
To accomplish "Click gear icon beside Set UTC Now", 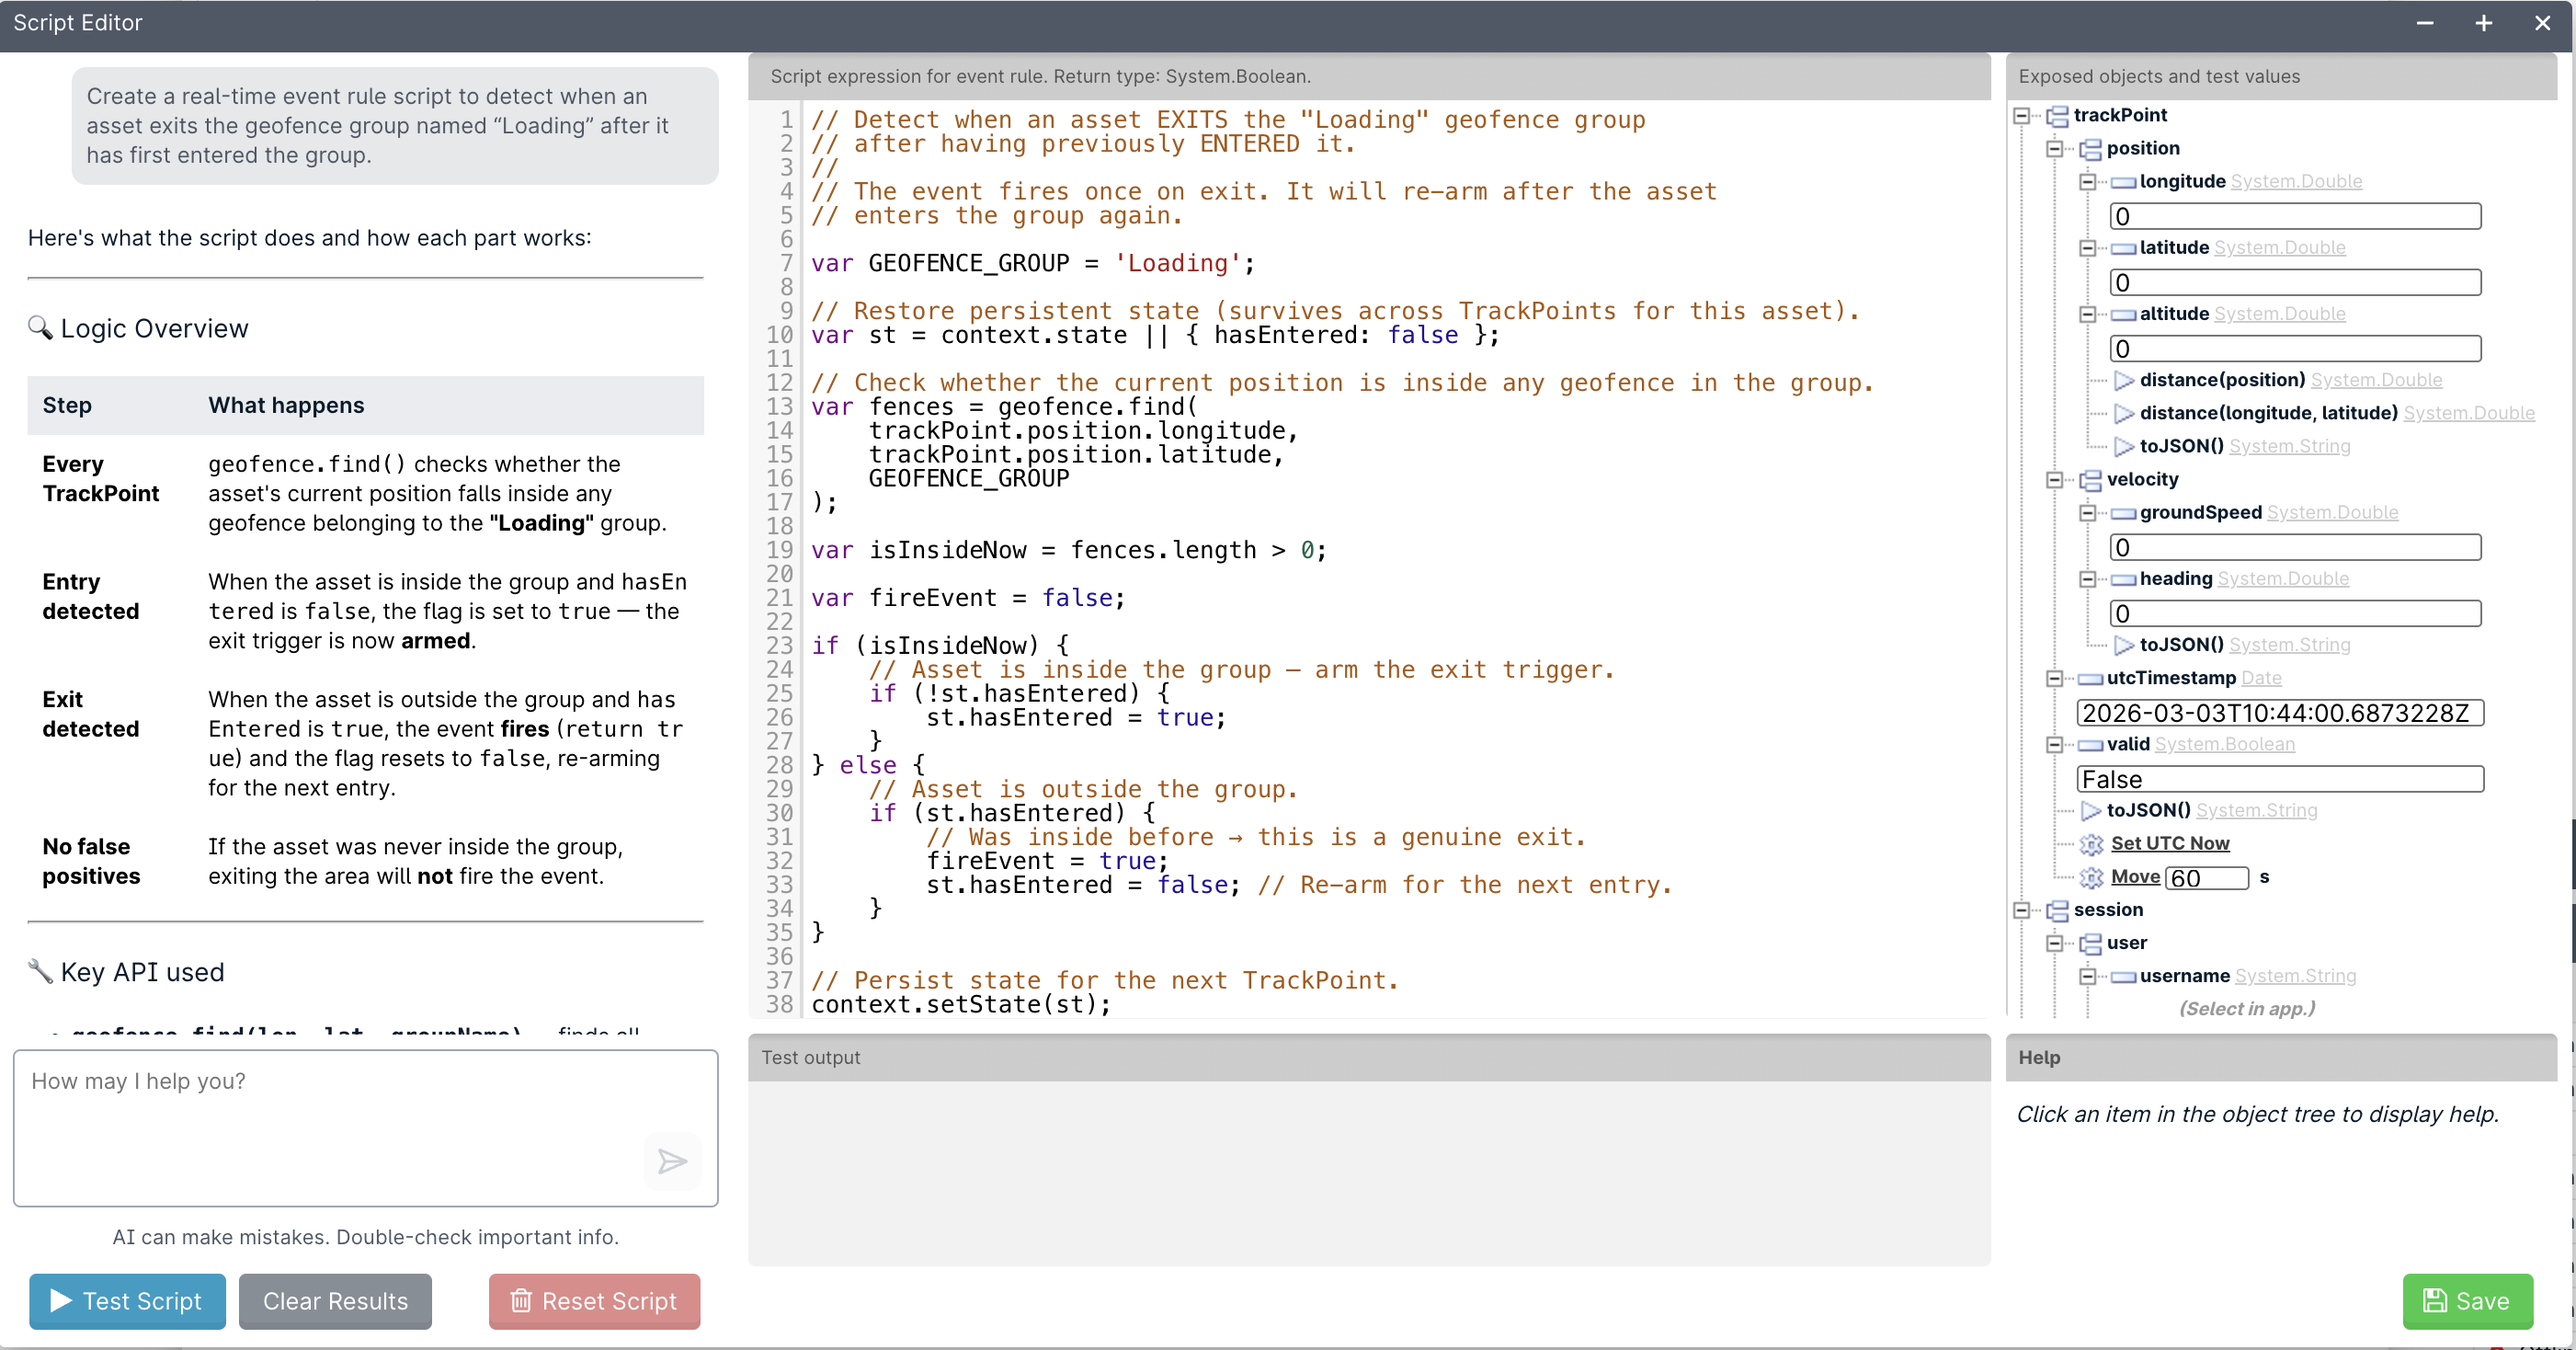I will click(2091, 844).
